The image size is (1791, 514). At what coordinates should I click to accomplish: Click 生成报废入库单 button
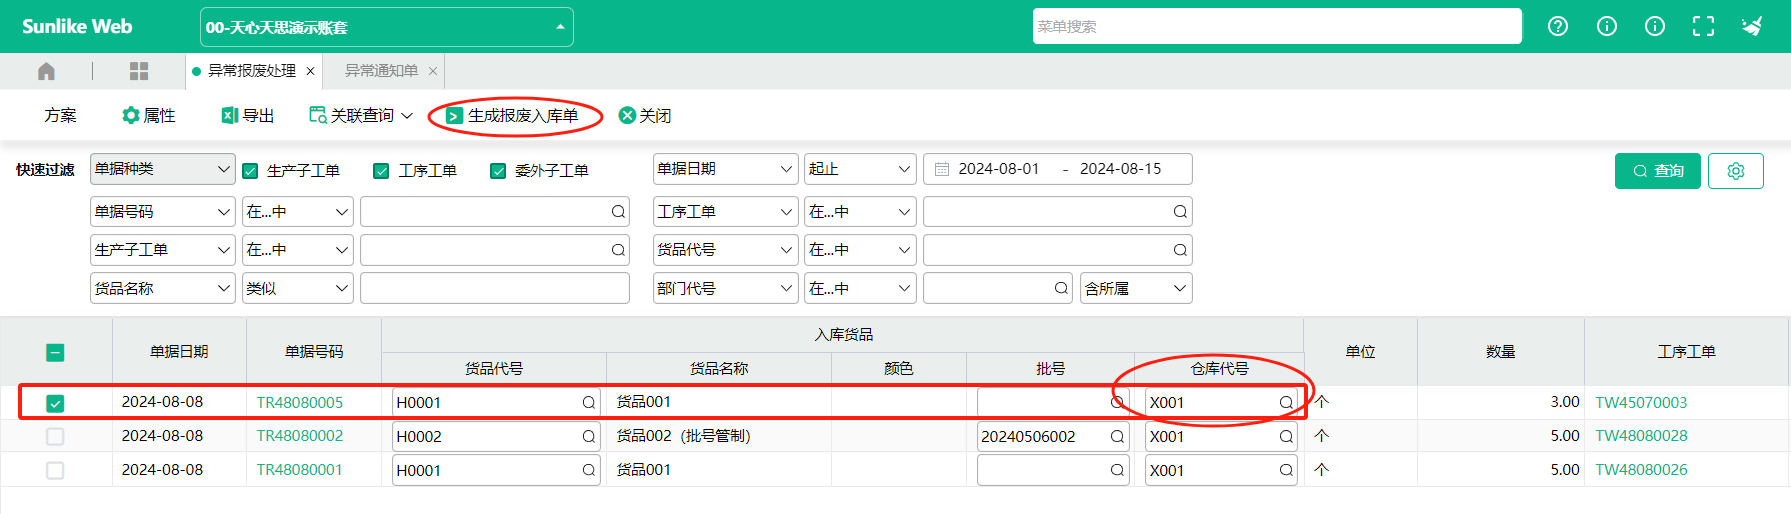pyautogui.click(x=512, y=116)
